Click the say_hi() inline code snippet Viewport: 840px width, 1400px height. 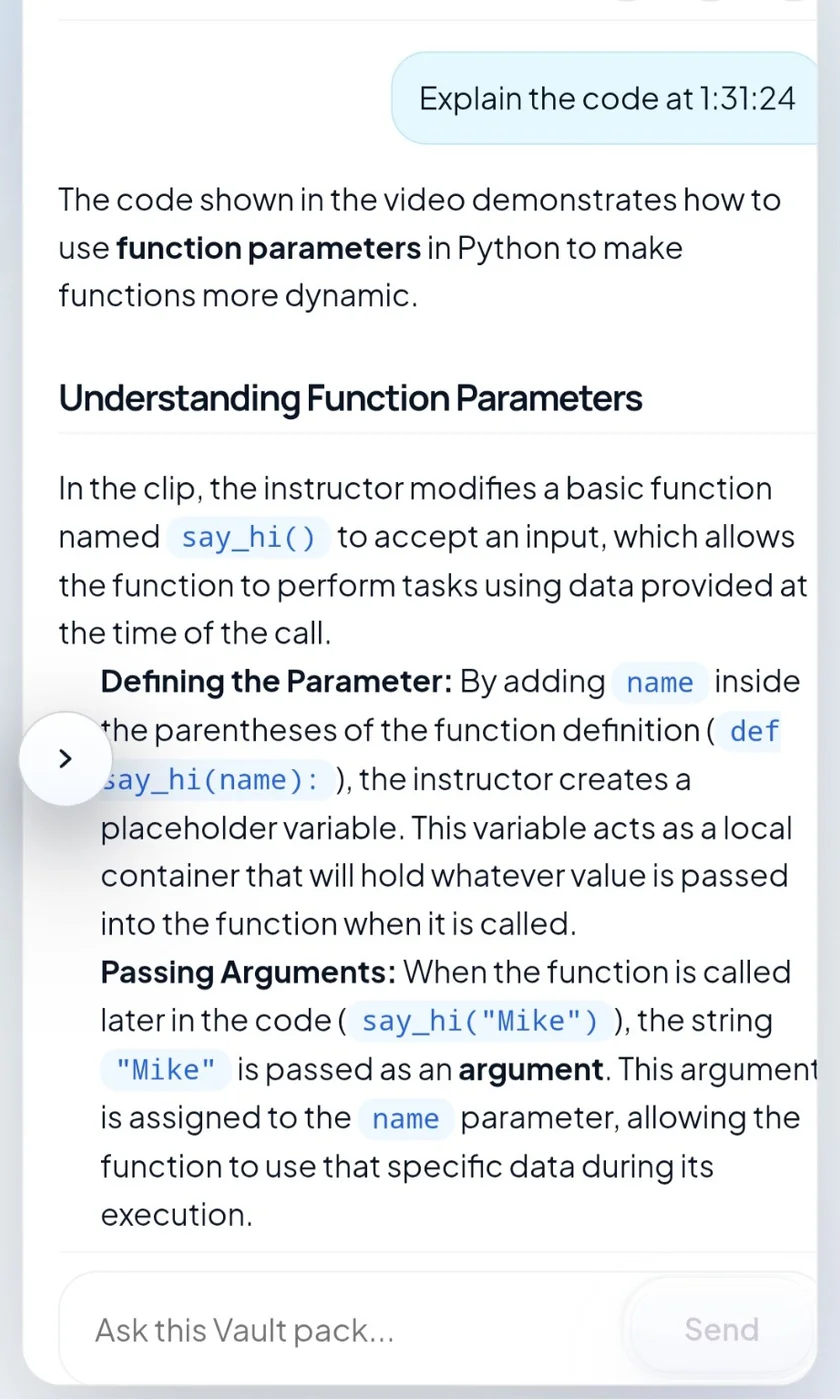point(249,538)
